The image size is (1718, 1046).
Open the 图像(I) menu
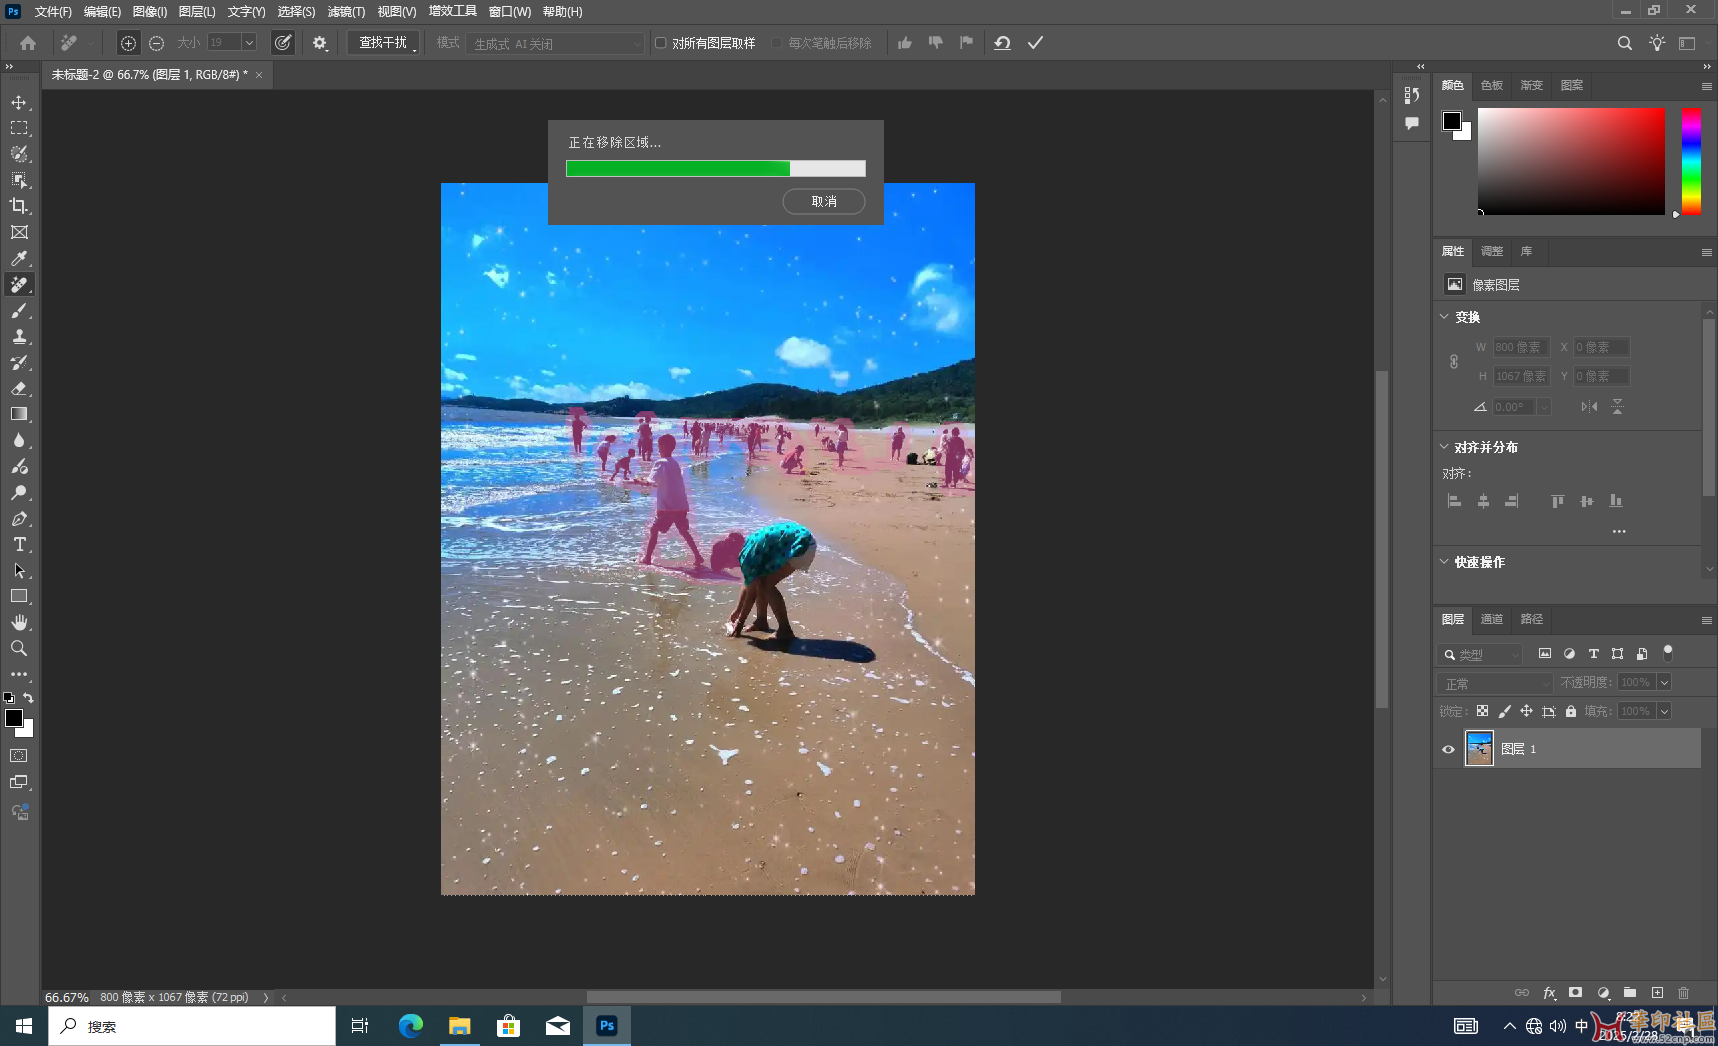[150, 12]
